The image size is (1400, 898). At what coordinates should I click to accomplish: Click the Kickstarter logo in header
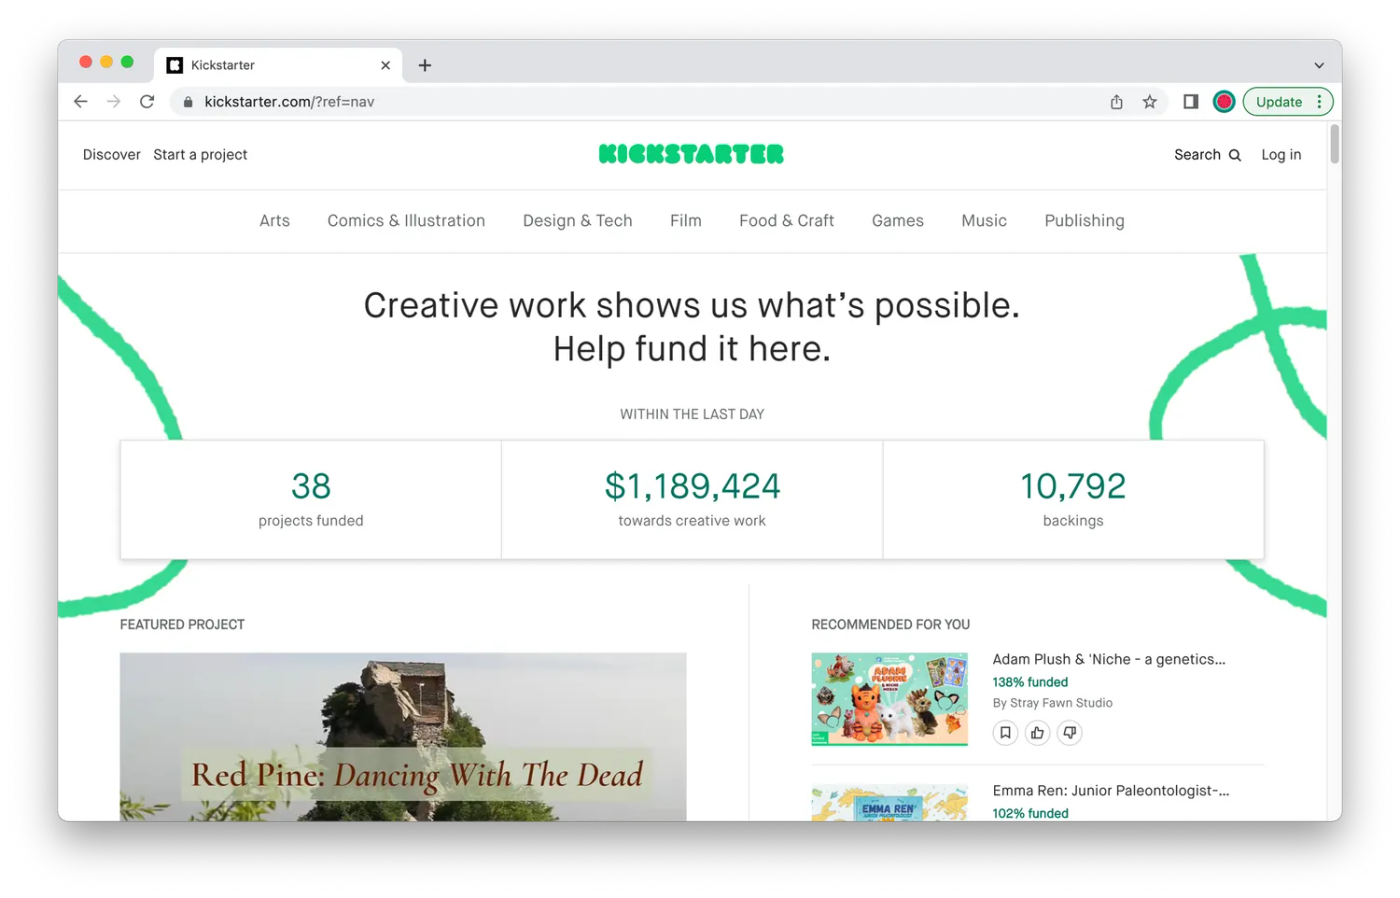(691, 154)
